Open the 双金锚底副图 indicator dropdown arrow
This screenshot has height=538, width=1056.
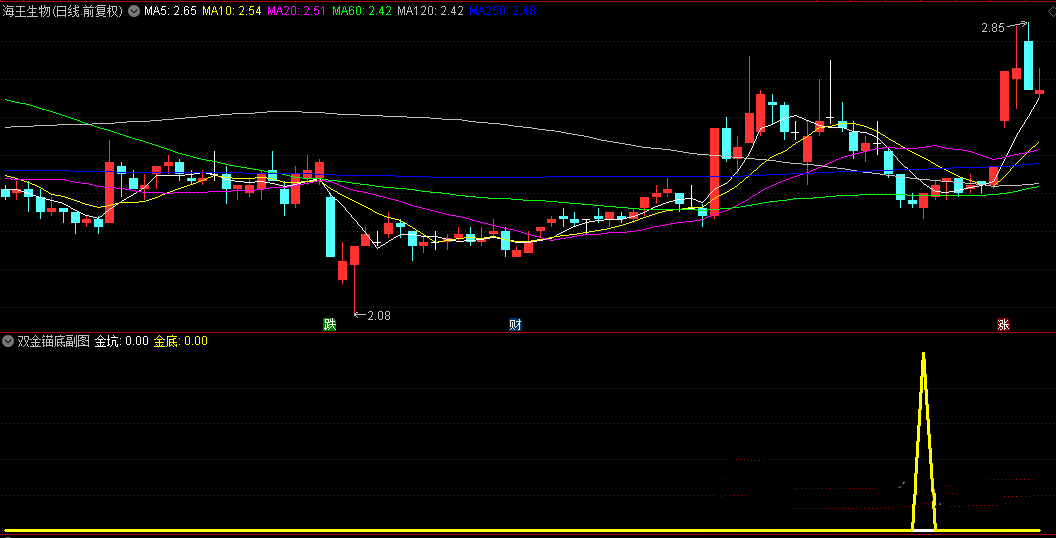pos(7,341)
